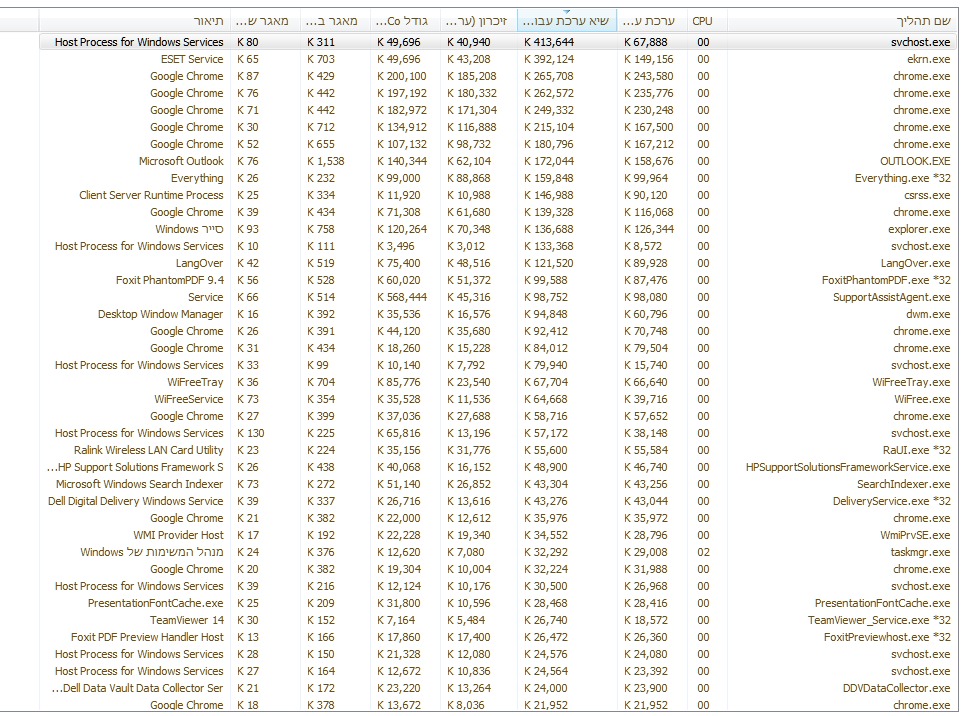This screenshot has height=716, width=967.
Task: Select the Everything.exe *32 process name
Action: tap(902, 178)
